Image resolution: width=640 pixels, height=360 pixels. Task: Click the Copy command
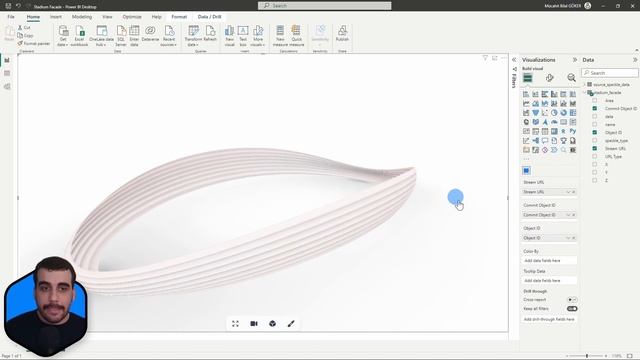(25, 36)
